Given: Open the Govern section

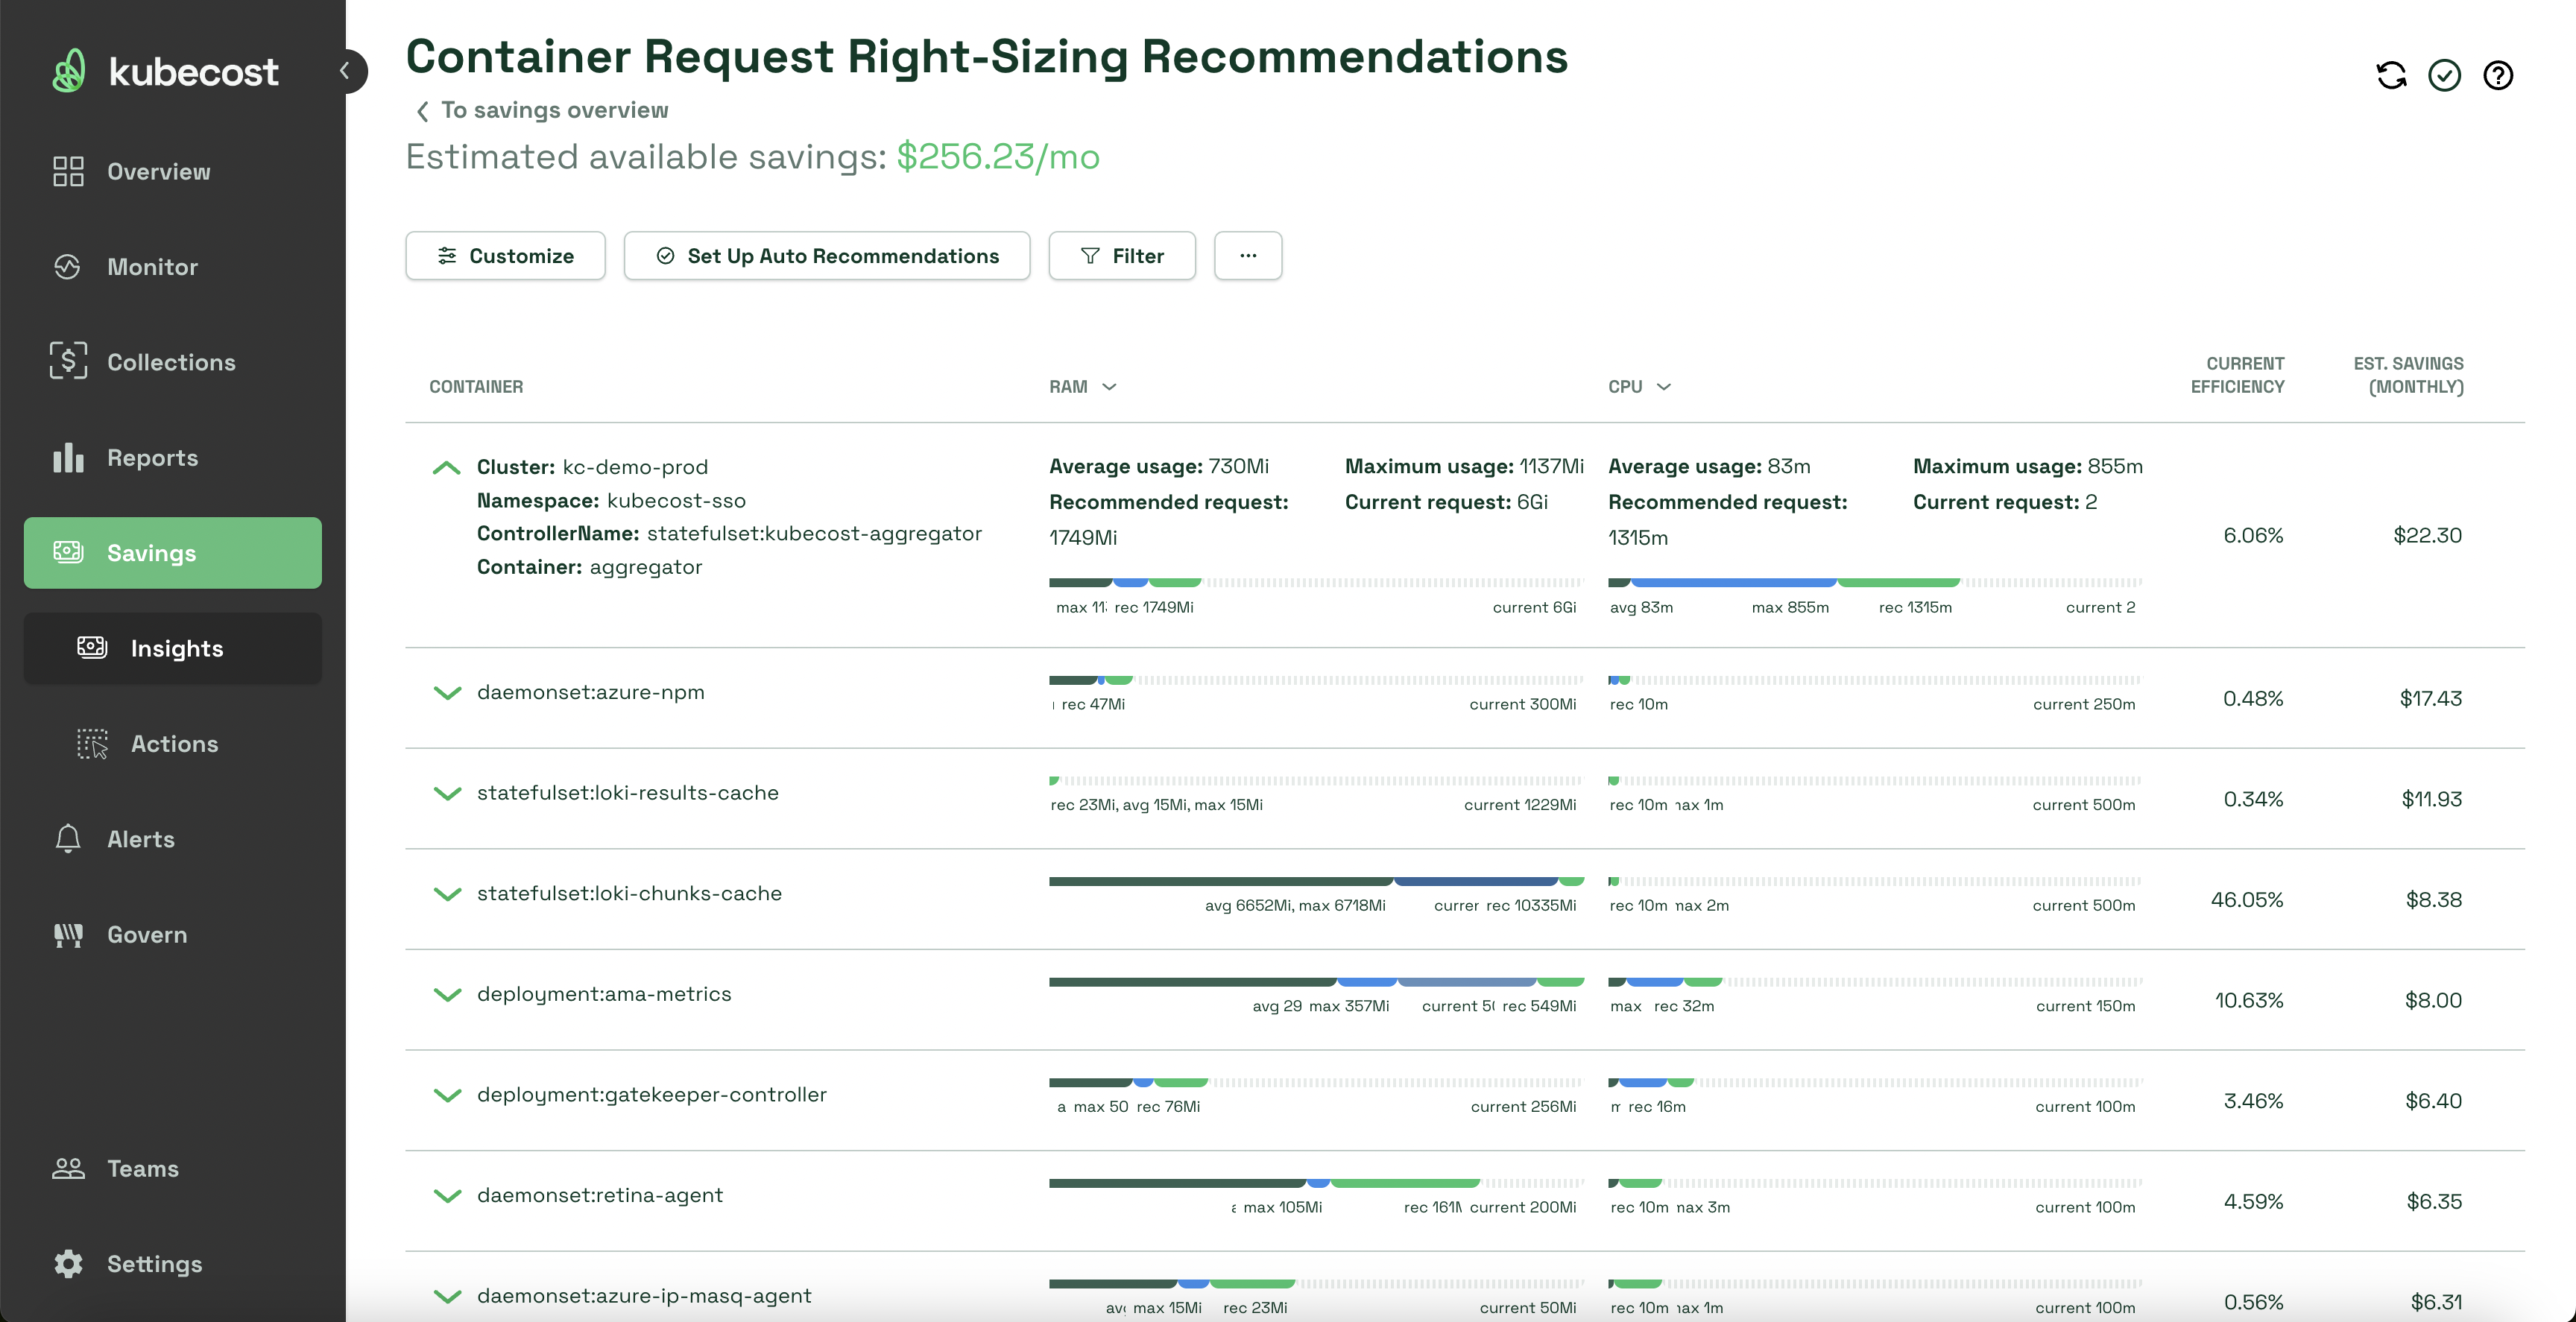Looking at the screenshot, I should pos(172,934).
